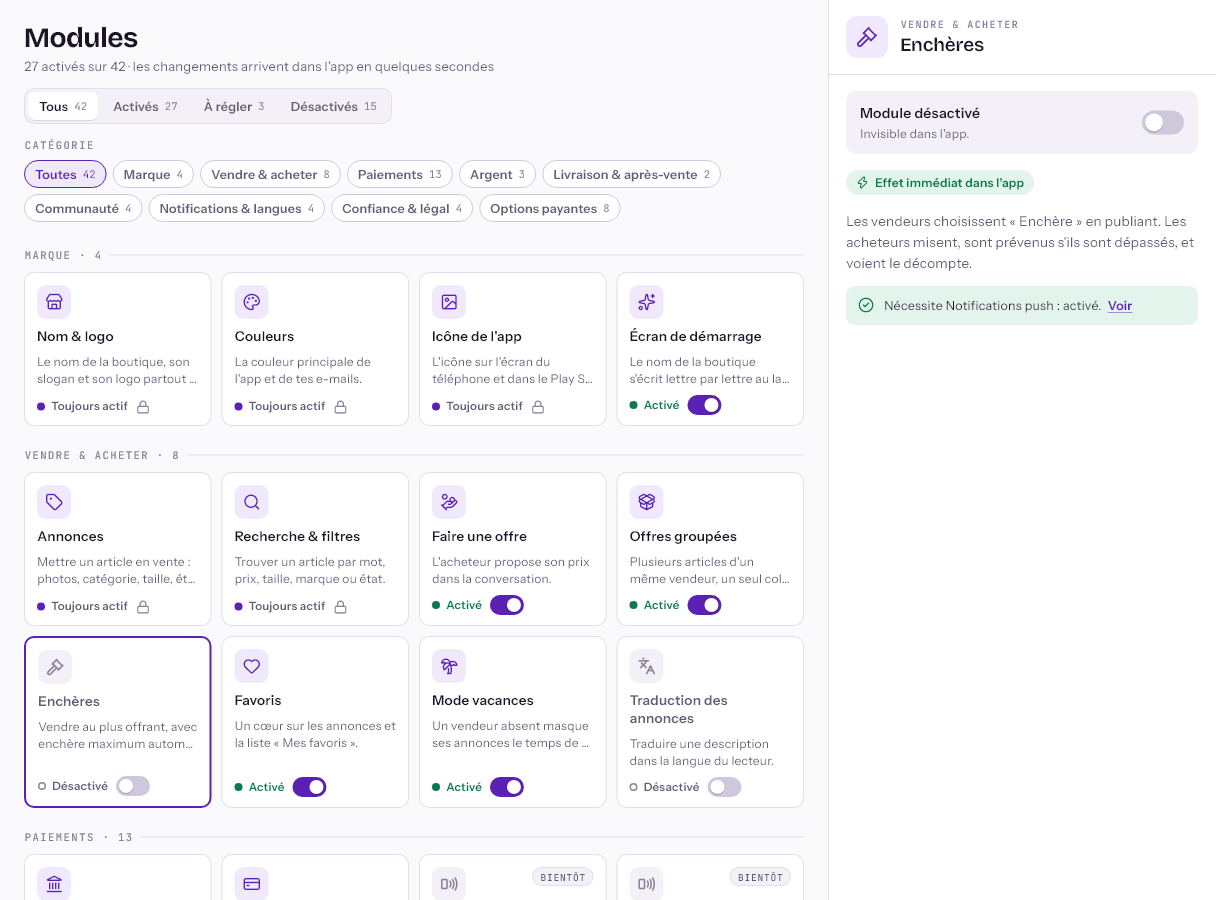Click the sparkles icon on Écran de démarrage card
1216x900 pixels.
point(647,302)
